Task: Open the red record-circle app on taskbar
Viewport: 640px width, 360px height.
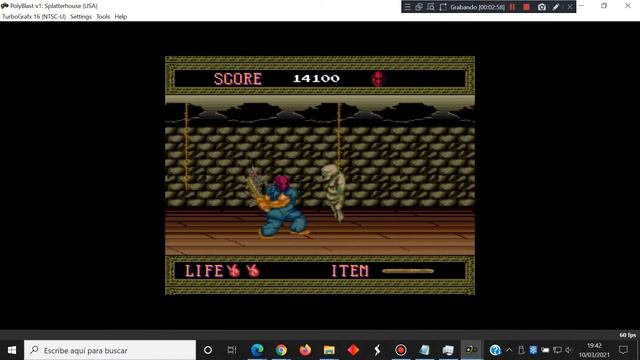Action: point(401,350)
